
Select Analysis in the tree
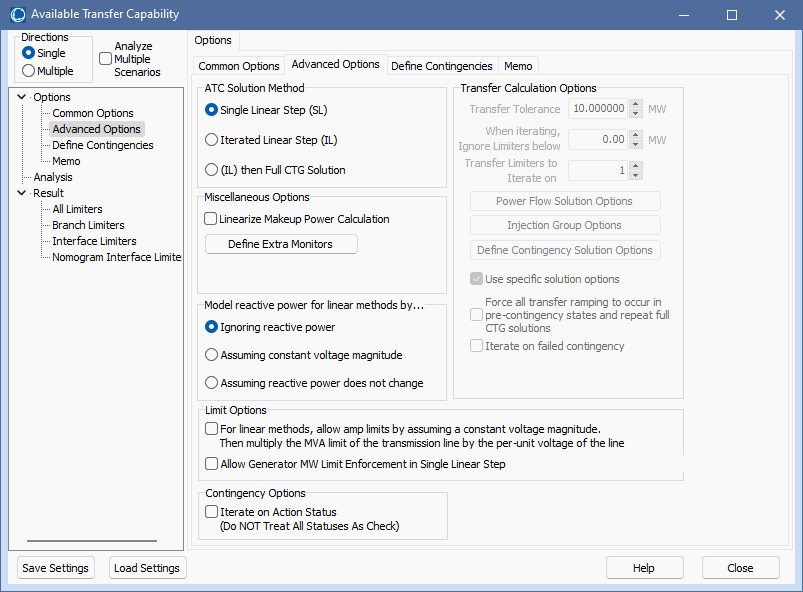tap(53, 177)
